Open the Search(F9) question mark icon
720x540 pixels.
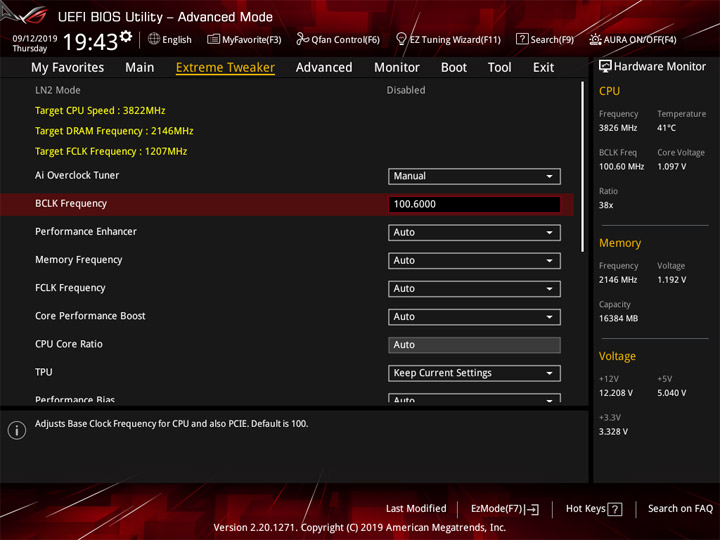[x=522, y=39]
